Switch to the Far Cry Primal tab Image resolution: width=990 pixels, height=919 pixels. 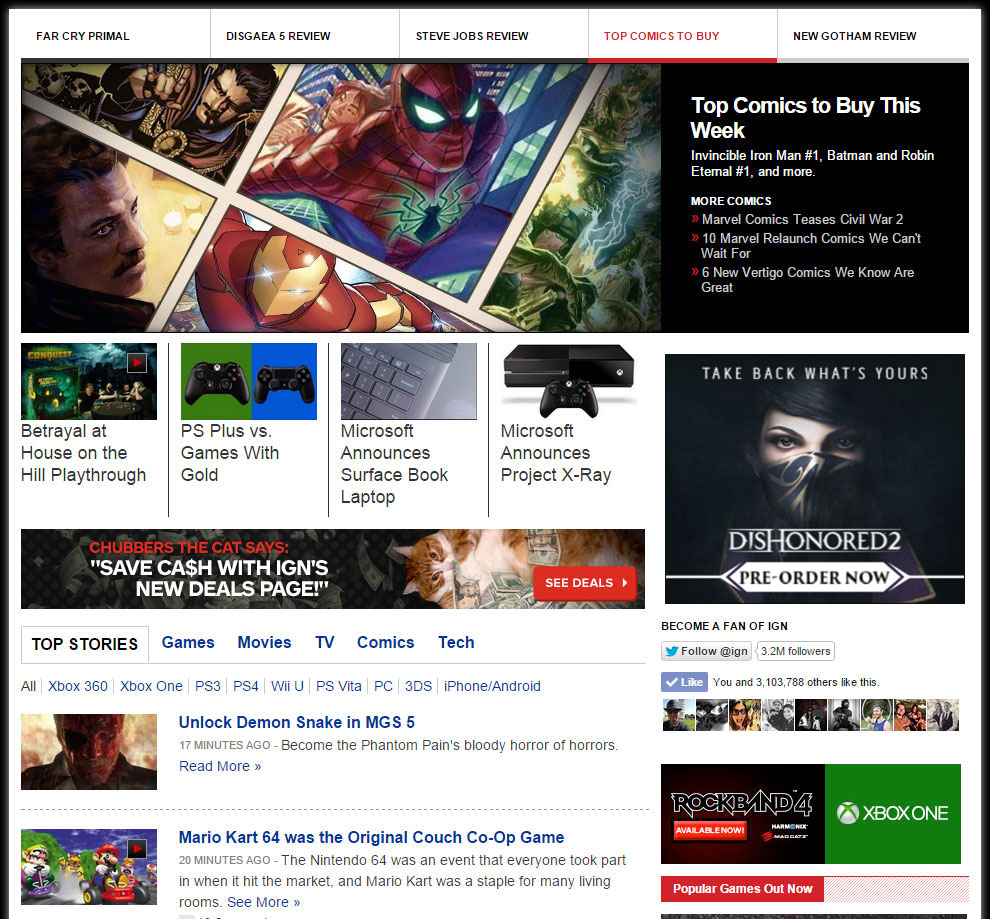coord(83,36)
